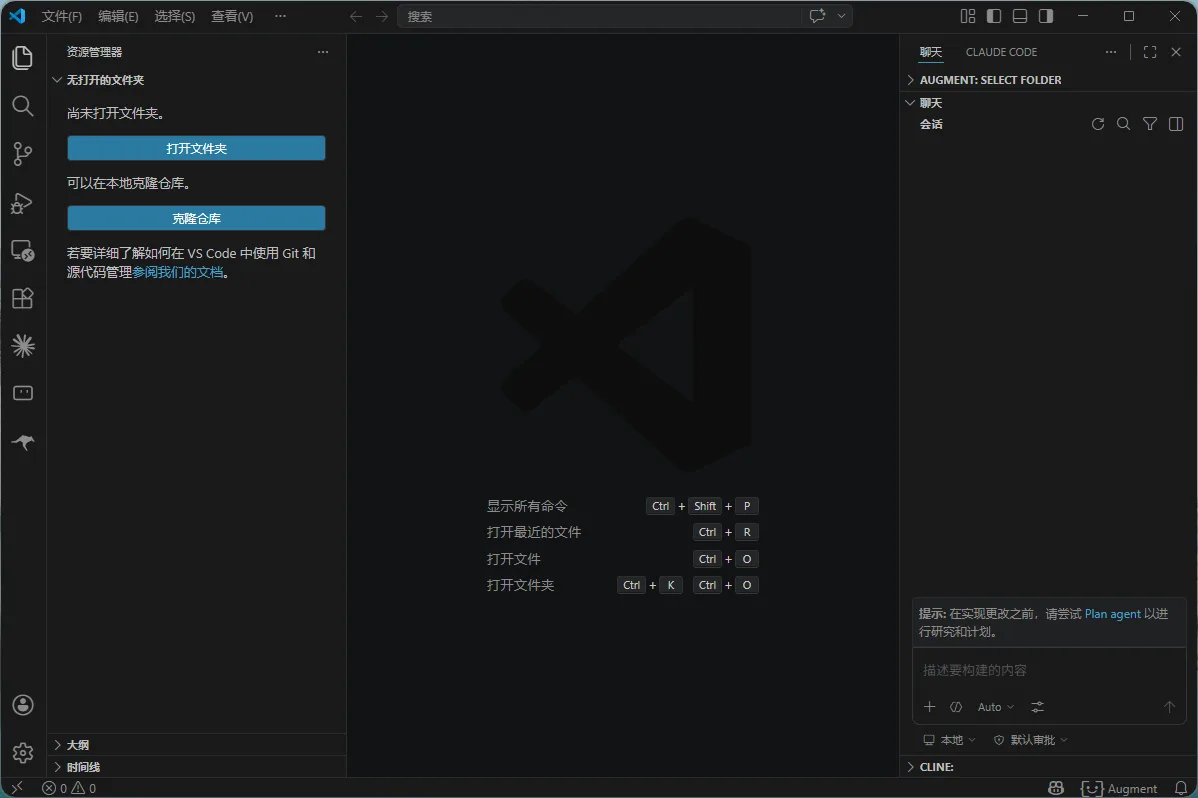This screenshot has height=798, width=1198.
Task: Open the 参阅我们的文档 link
Action: pyautogui.click(x=178, y=272)
